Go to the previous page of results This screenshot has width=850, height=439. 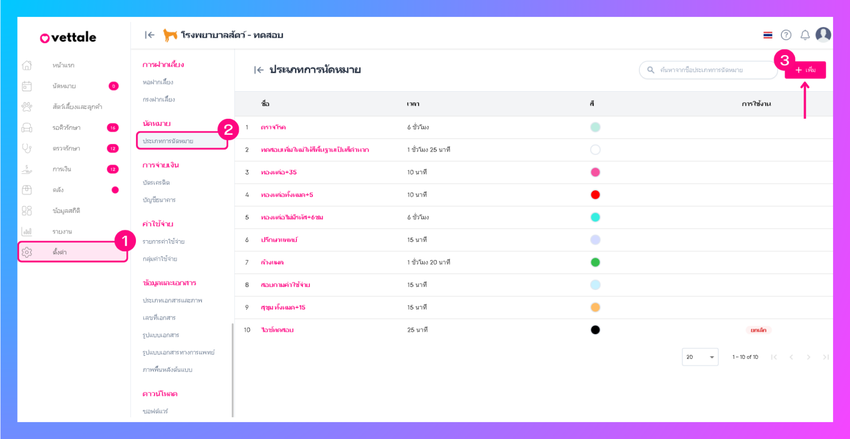[791, 357]
